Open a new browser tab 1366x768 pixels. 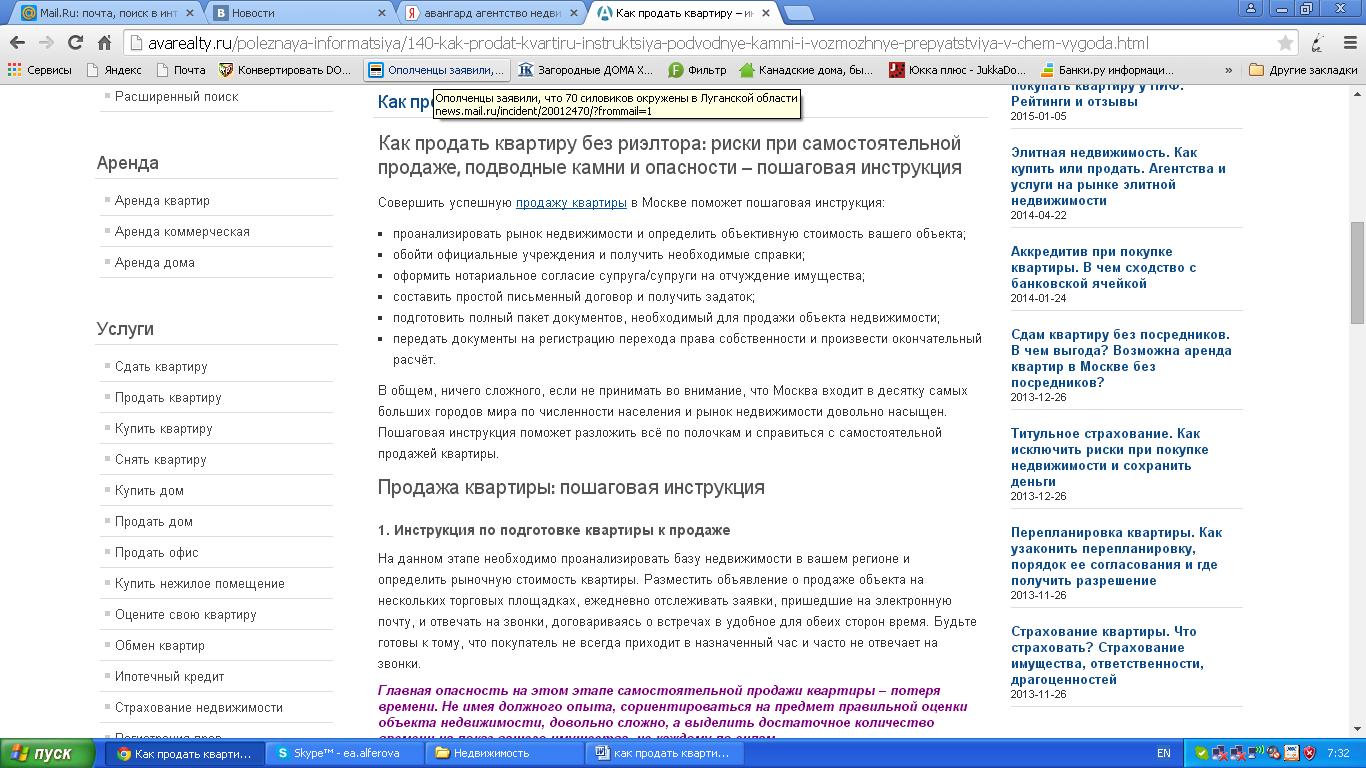[799, 13]
